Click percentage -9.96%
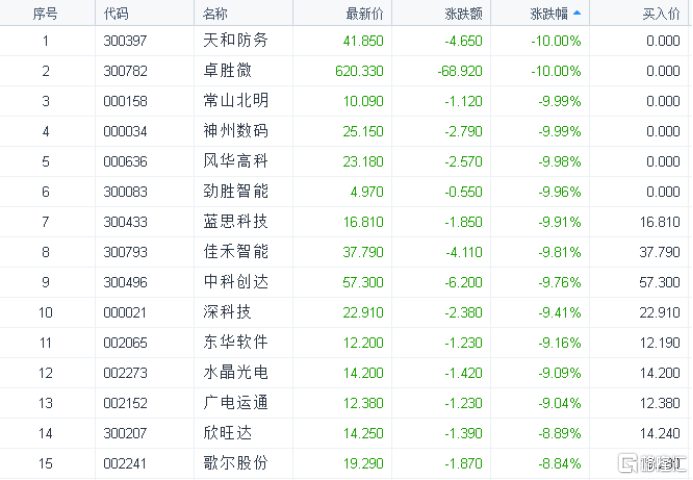The image size is (693, 480). [x=560, y=192]
